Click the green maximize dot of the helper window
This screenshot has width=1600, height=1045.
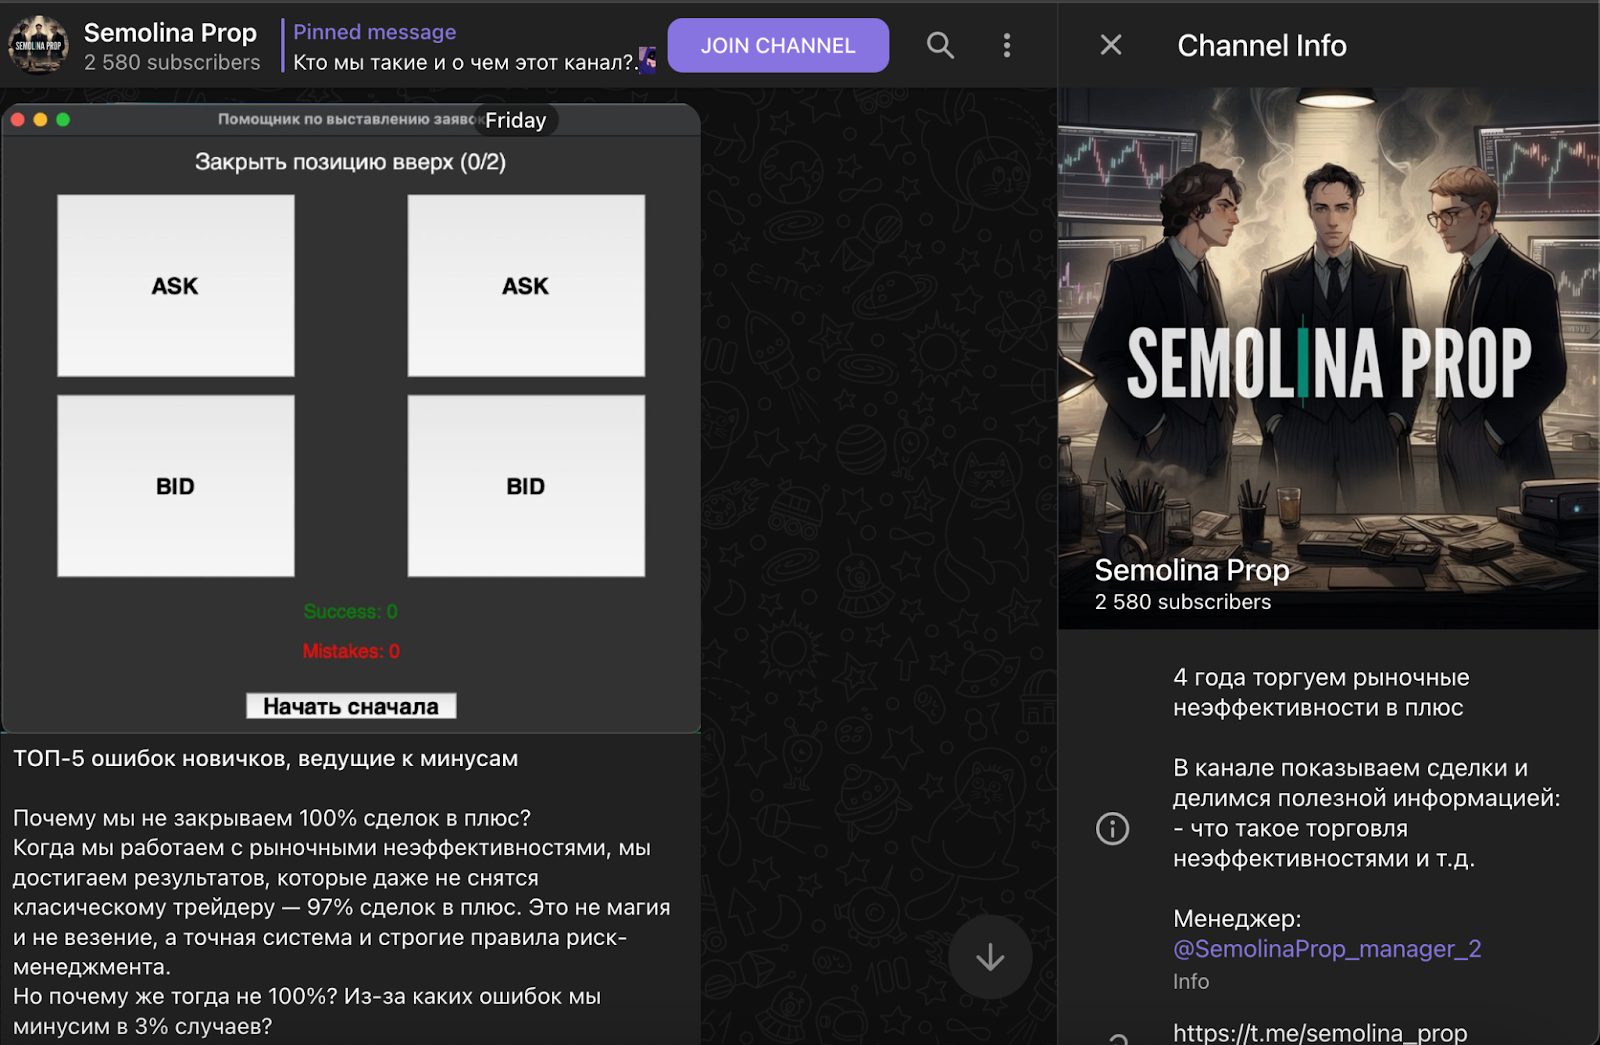[x=63, y=120]
